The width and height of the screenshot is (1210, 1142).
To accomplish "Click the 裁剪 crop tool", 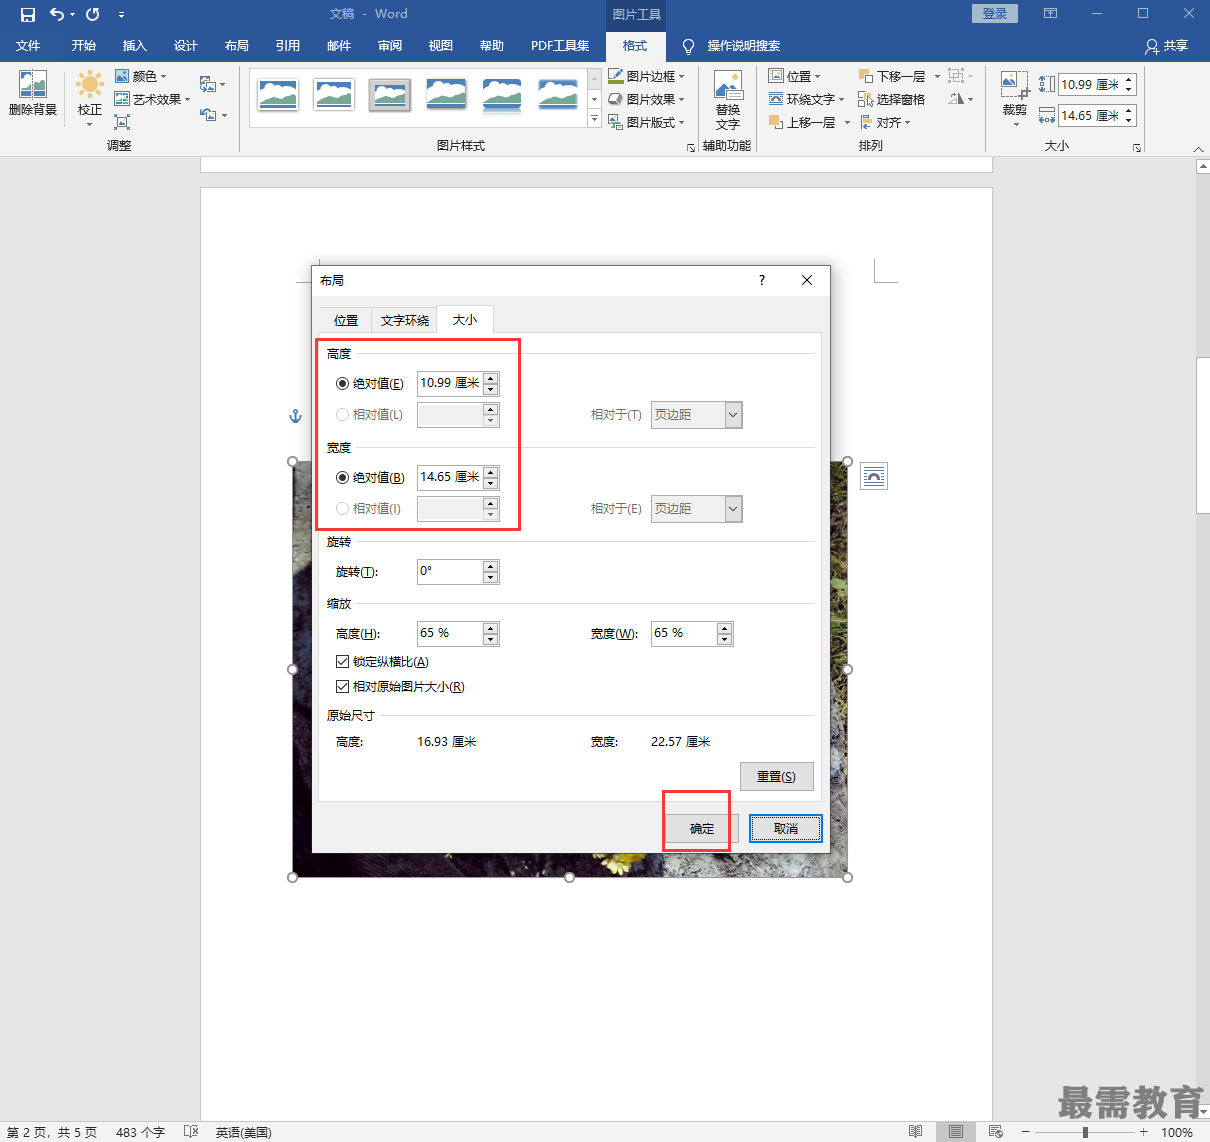I will [x=1015, y=97].
